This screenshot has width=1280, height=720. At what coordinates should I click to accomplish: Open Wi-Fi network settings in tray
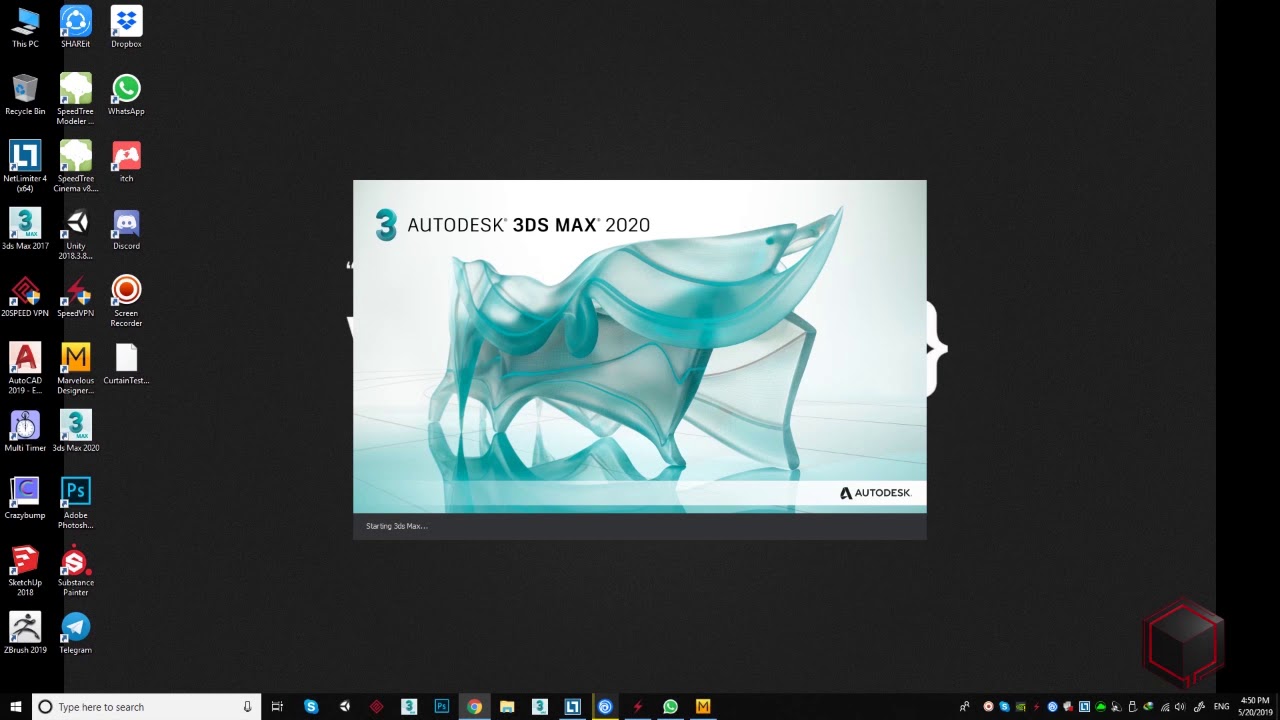coord(1165,707)
